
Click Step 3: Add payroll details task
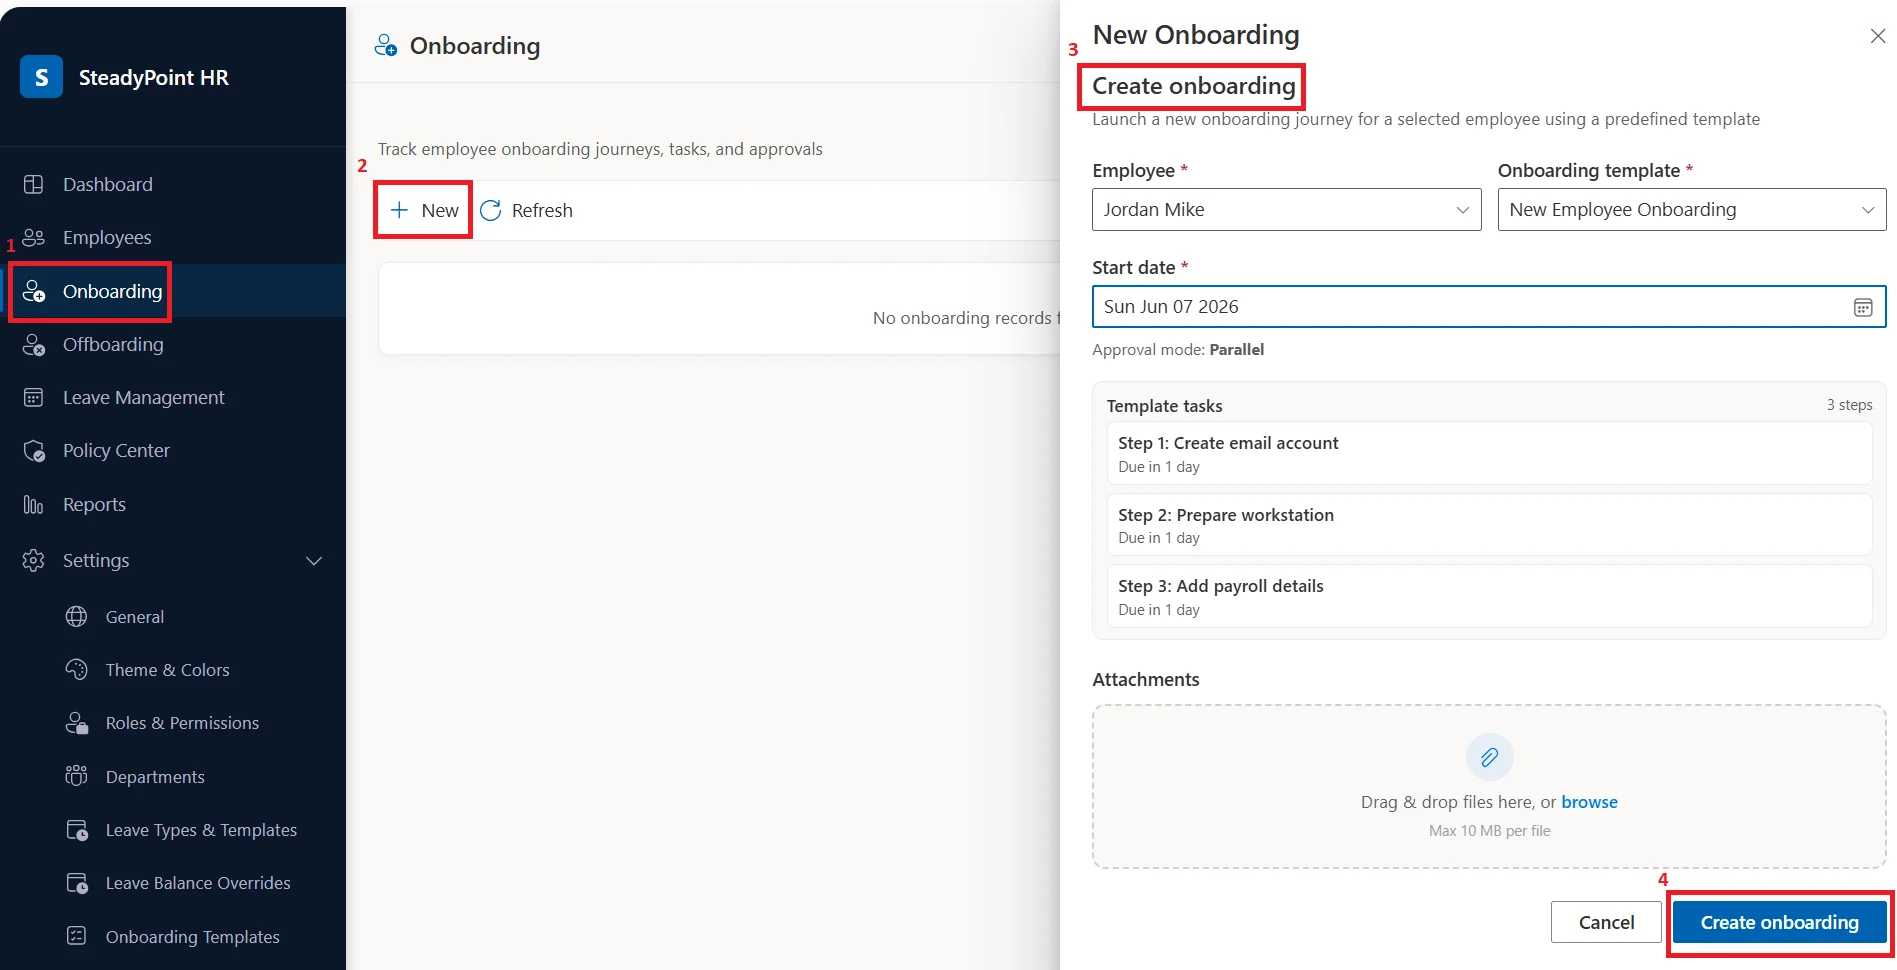point(1489,597)
